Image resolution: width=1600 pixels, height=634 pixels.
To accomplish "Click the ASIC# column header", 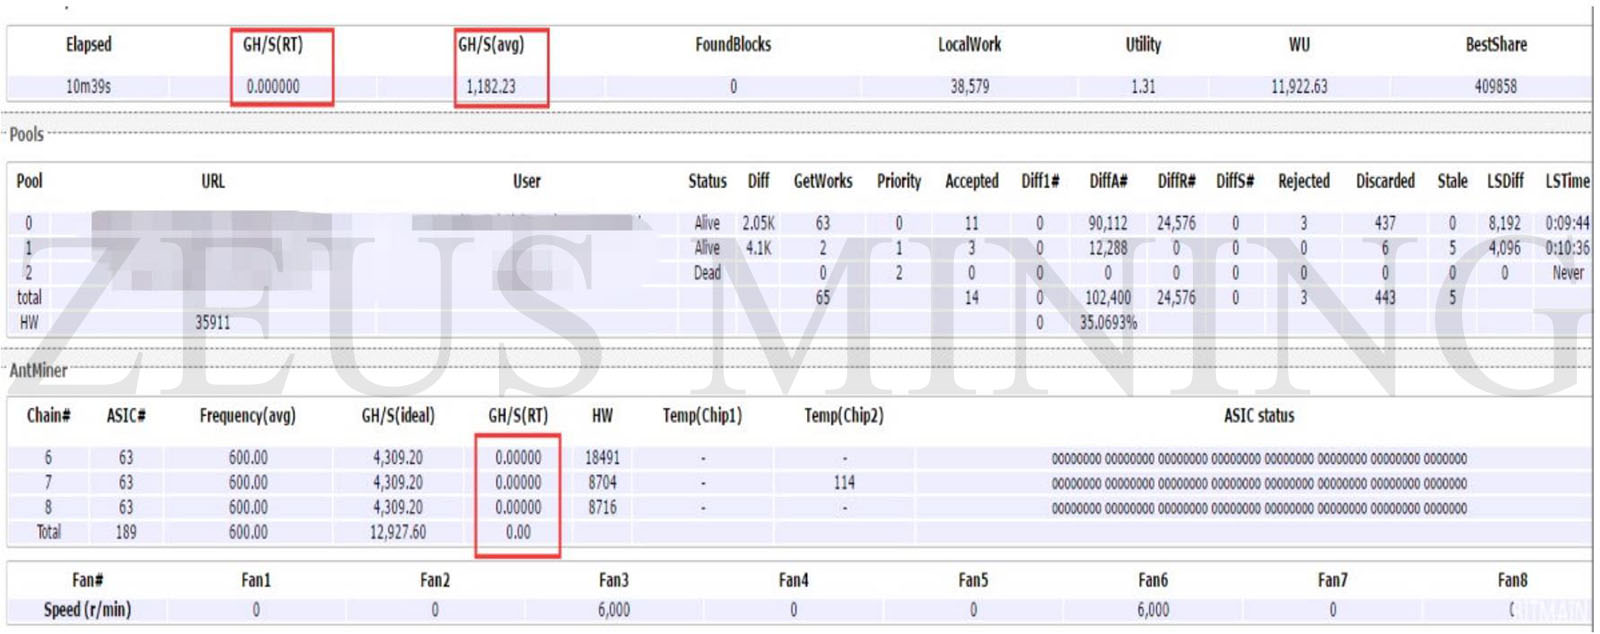I will point(126,415).
